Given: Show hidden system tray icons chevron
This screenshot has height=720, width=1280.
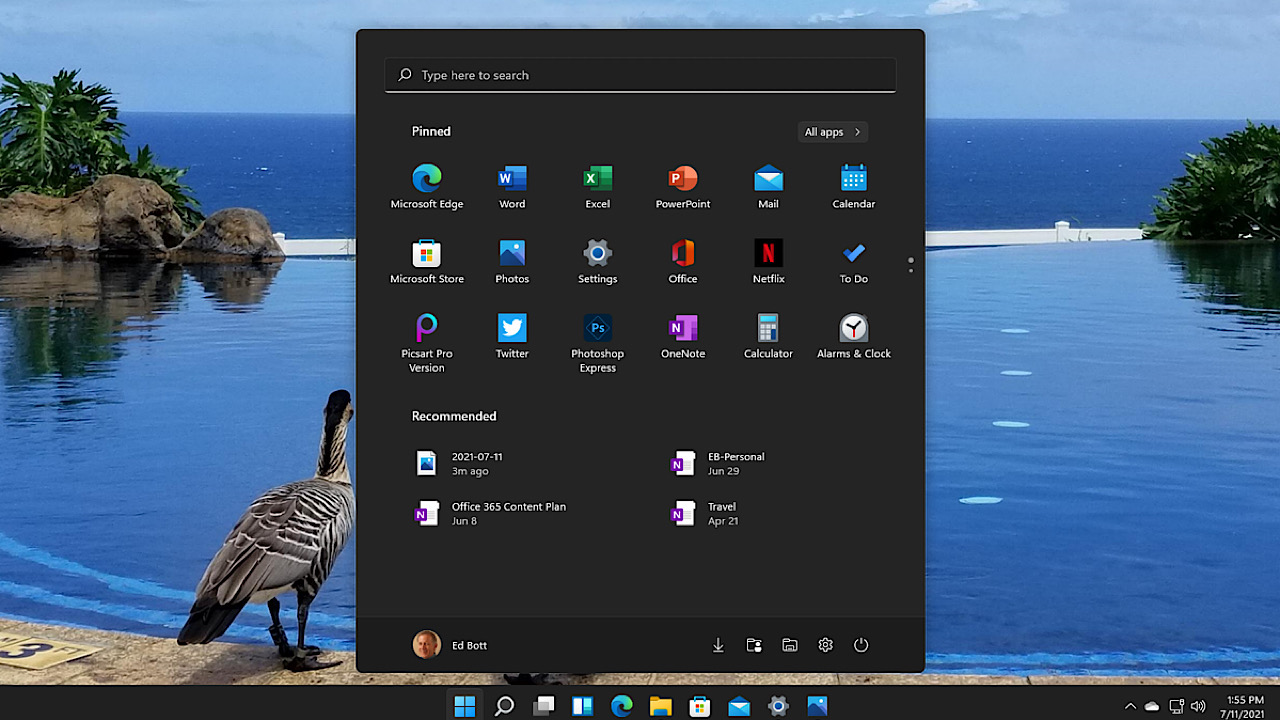Looking at the screenshot, I should tap(1131, 706).
